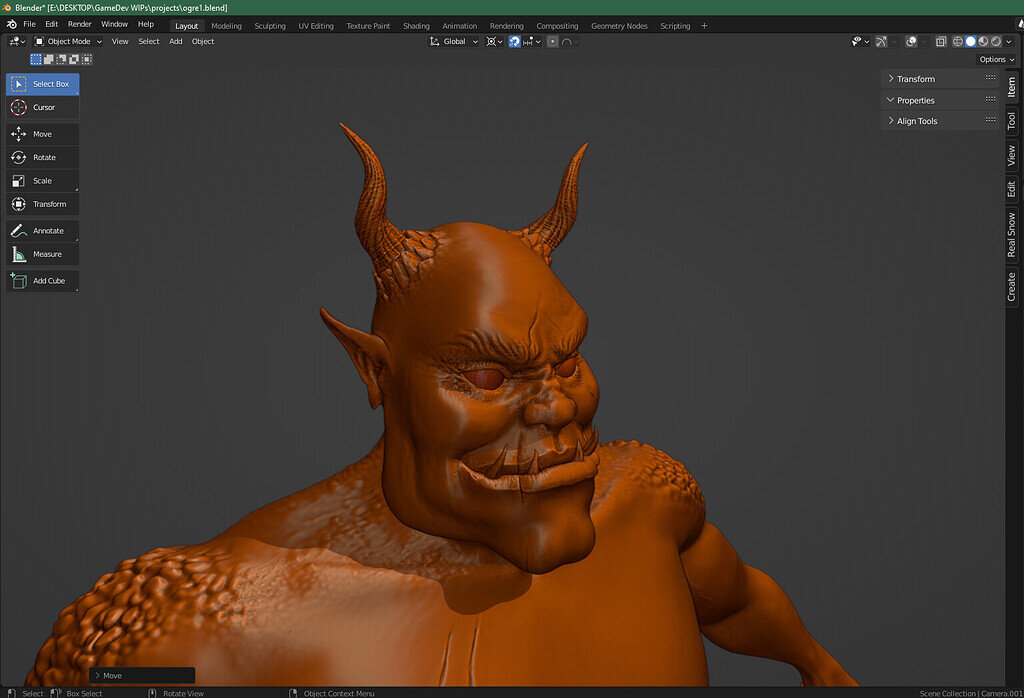Select the Rotate tool
This screenshot has width=1024, height=698.
42,157
